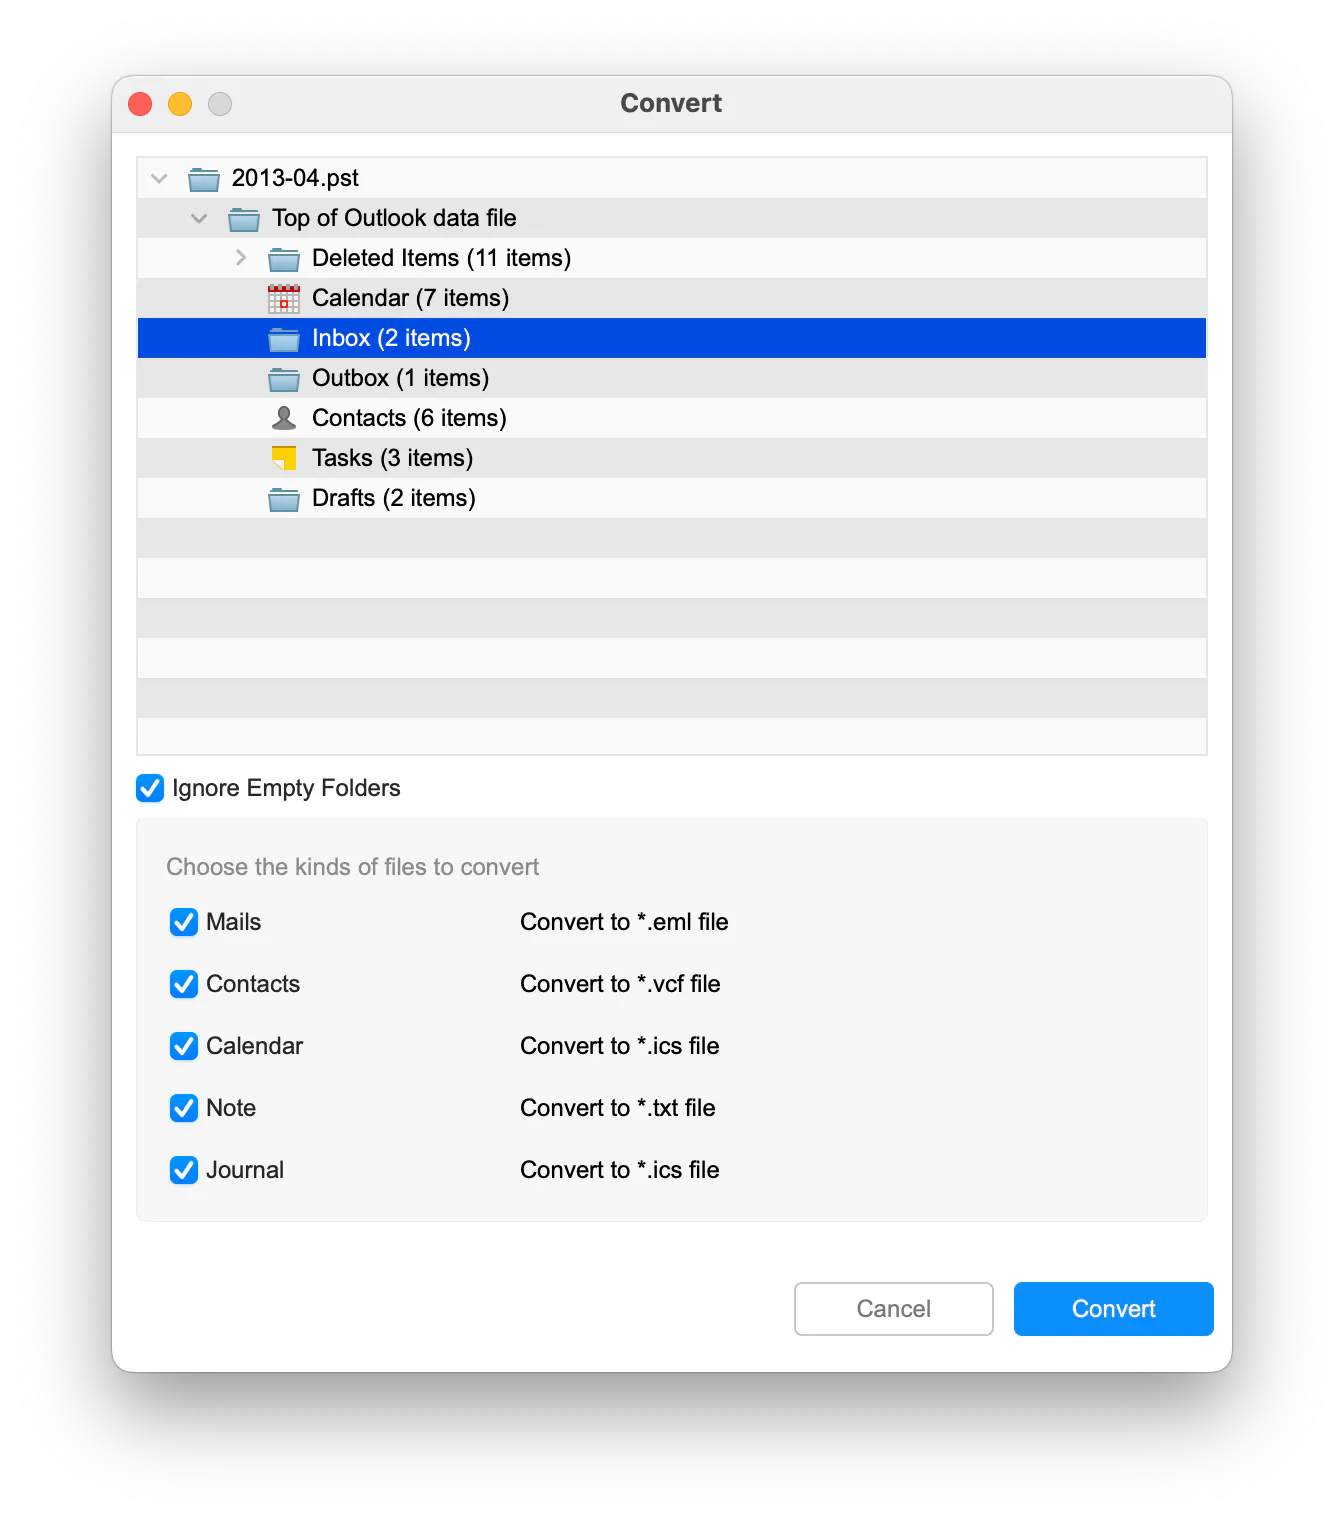Uncheck Ignore Empty Folders
The height and width of the screenshot is (1520, 1344).
coord(150,788)
